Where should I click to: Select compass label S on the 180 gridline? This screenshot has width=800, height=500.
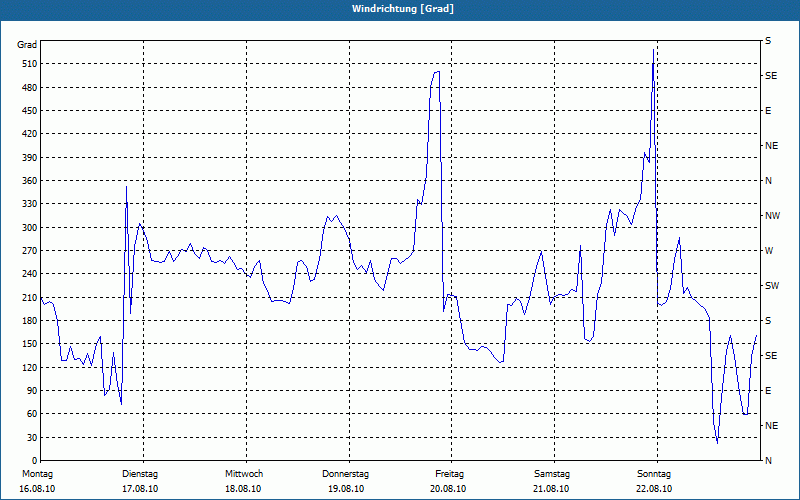tap(768, 321)
